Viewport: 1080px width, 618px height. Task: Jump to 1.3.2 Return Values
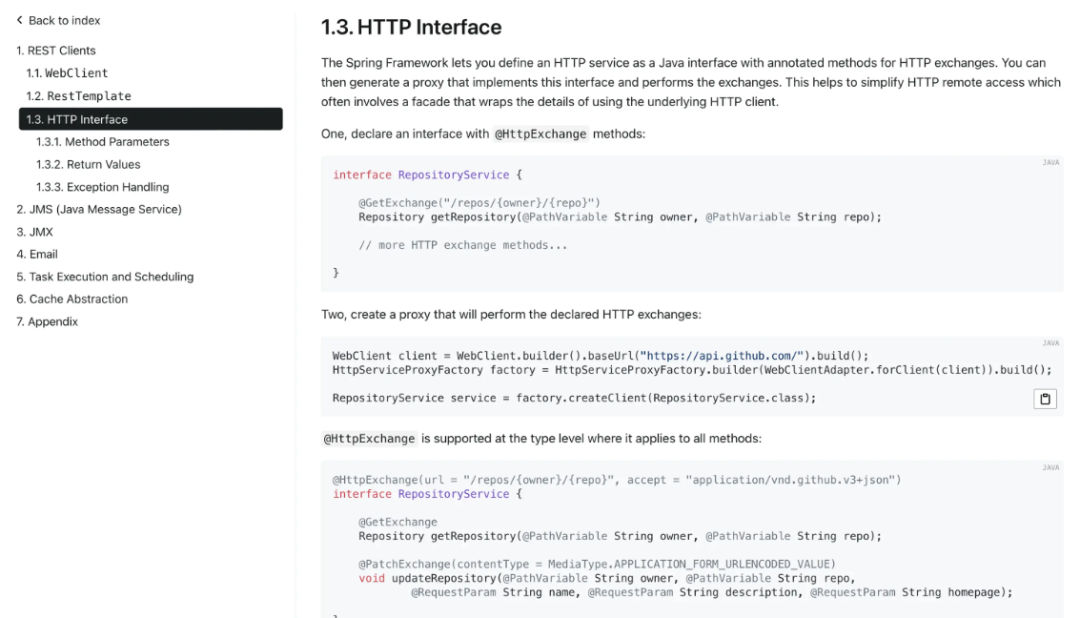pos(88,164)
